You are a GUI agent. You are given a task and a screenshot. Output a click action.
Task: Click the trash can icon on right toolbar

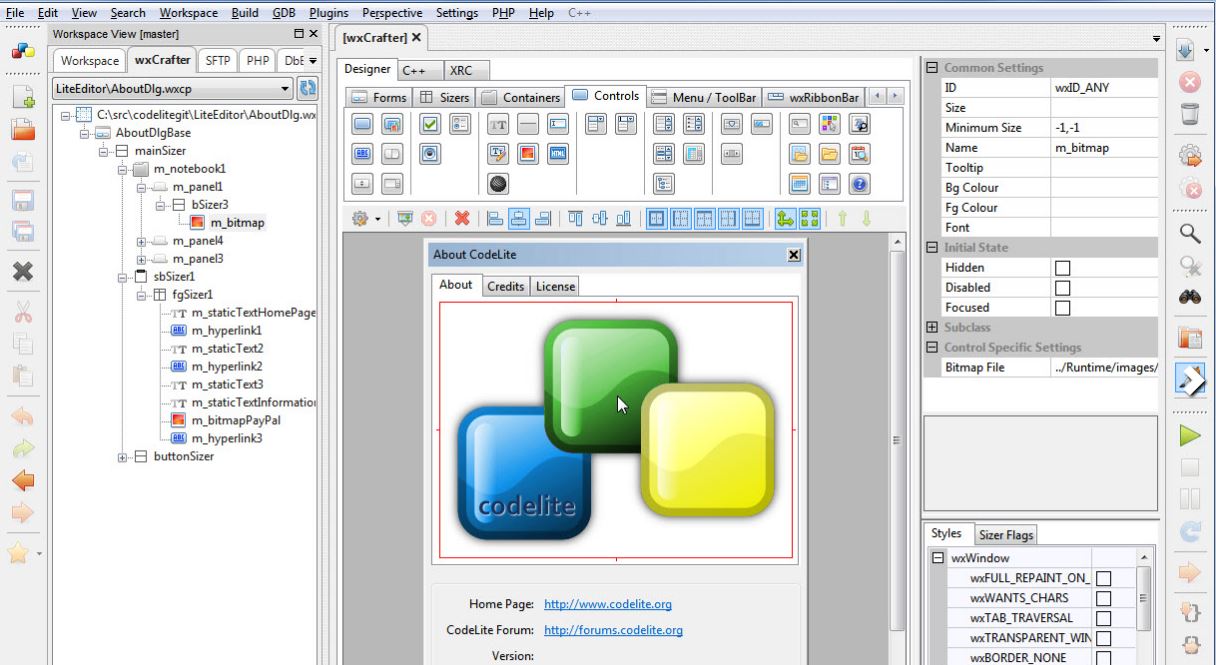coord(1190,114)
